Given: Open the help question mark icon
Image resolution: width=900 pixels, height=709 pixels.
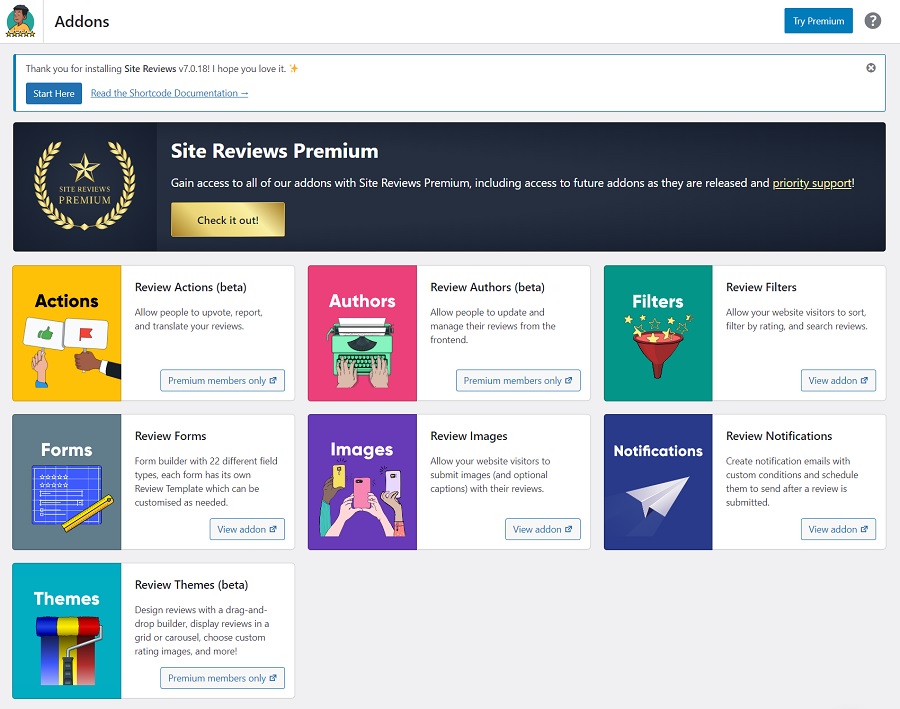Looking at the screenshot, I should [872, 21].
